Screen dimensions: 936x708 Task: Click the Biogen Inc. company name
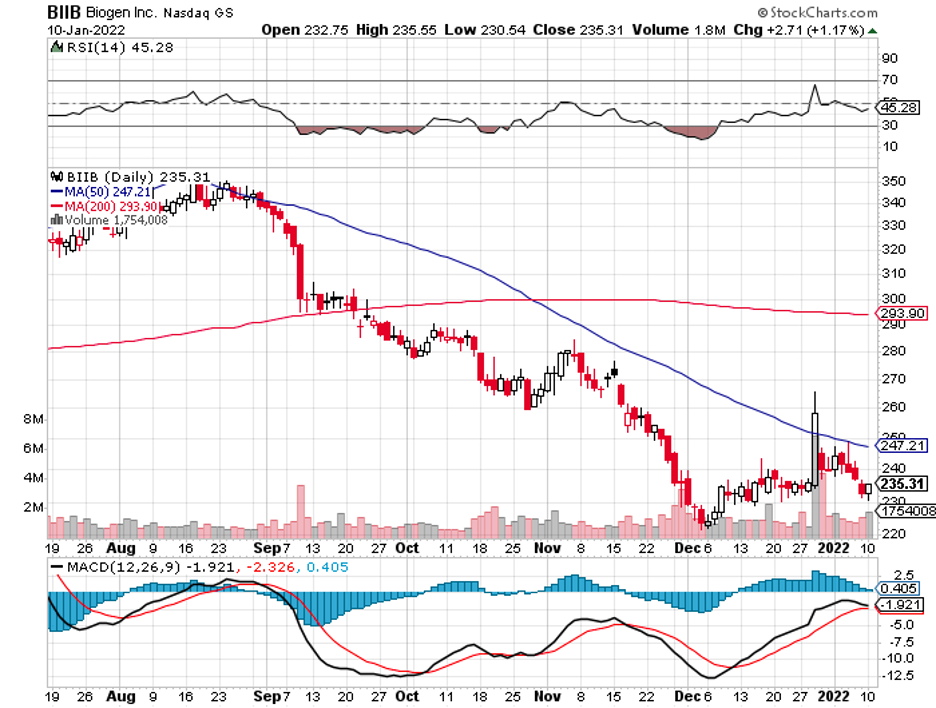(x=121, y=13)
